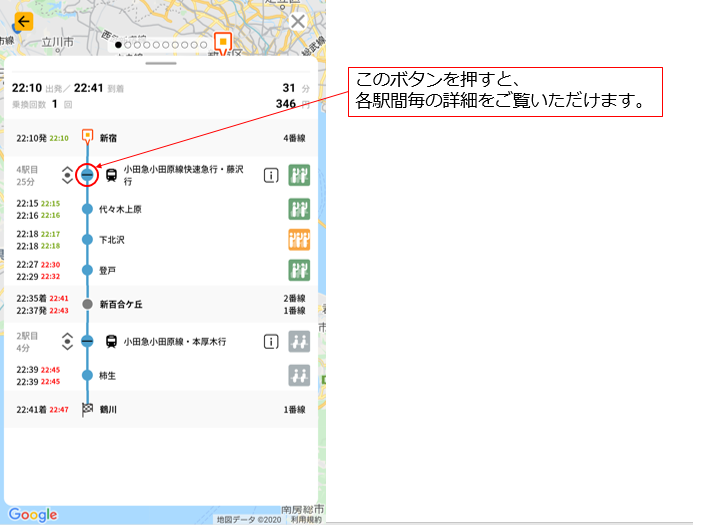The width and height of the screenshot is (701, 525).
Task: Click Google logo on the map
Action: pos(33,515)
